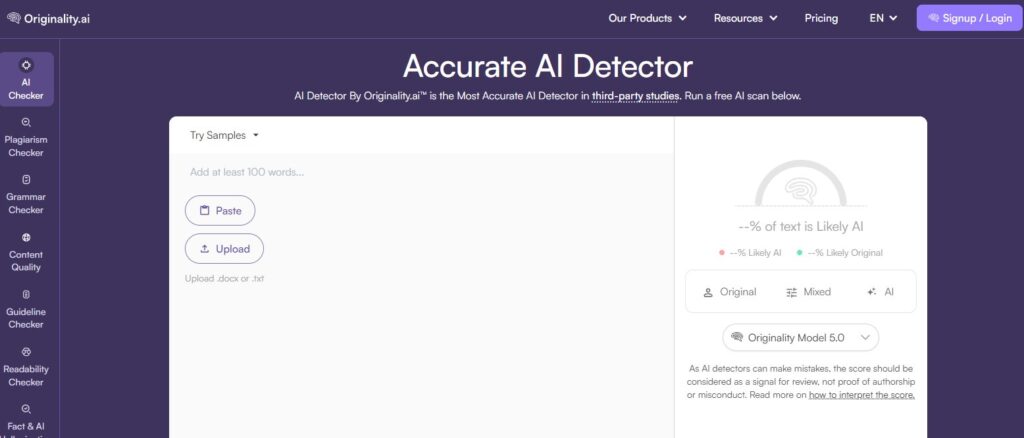Click the person icon beside Original
Viewport: 1024px width, 438px height.
click(x=708, y=292)
